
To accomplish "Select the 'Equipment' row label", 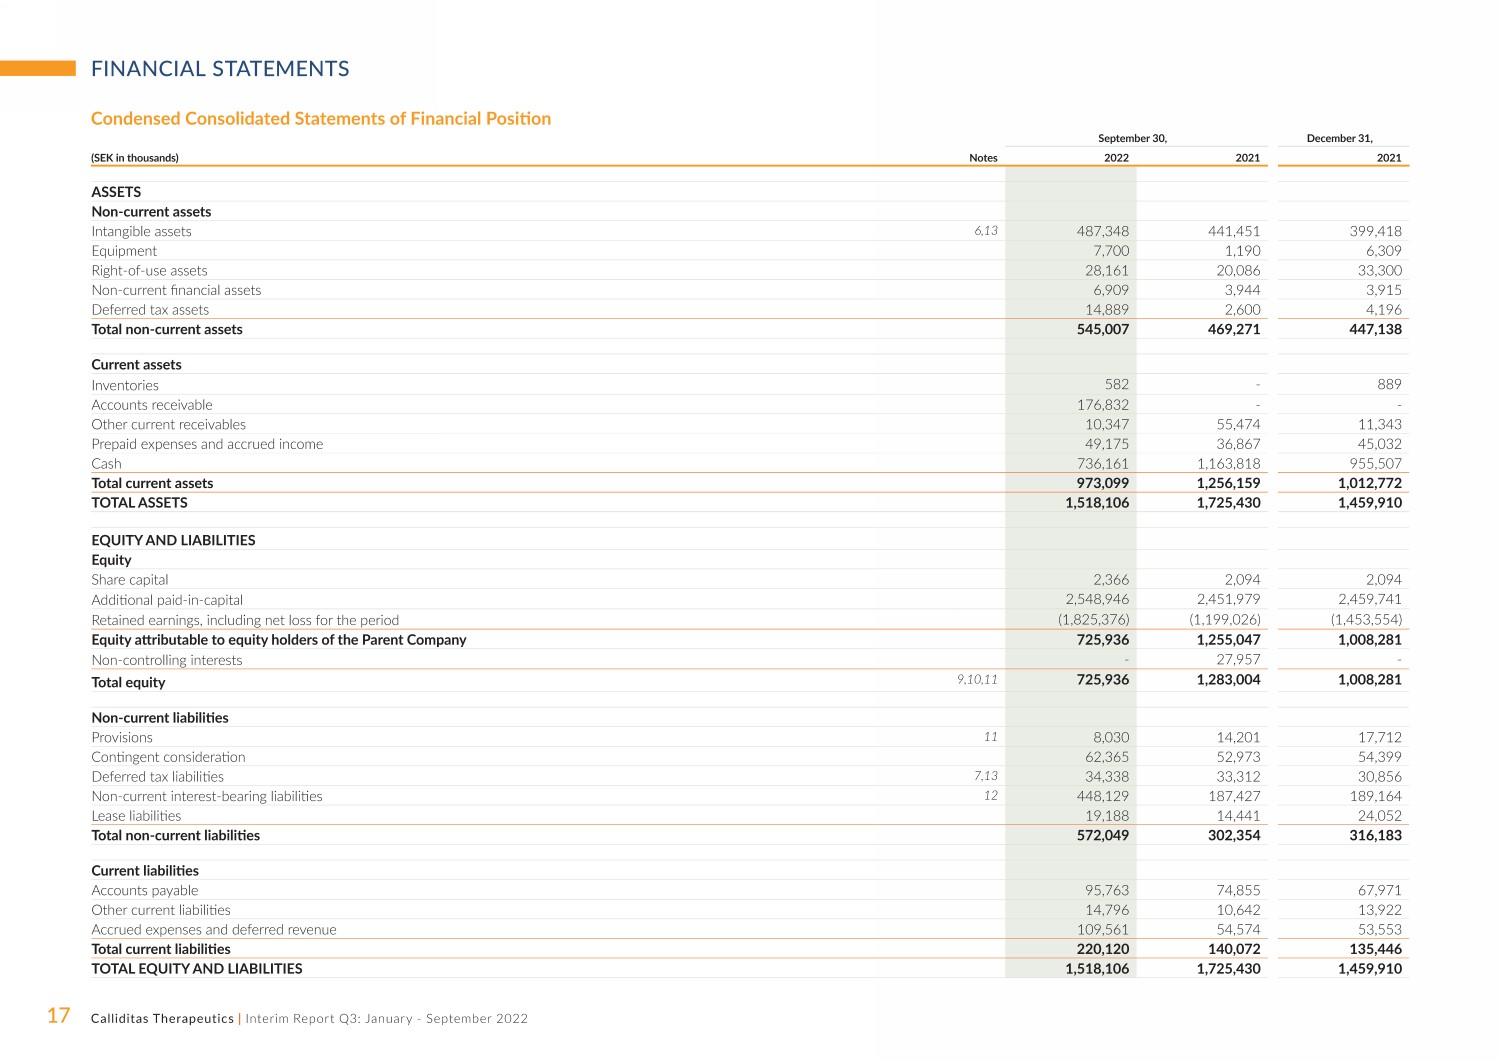I will click(x=124, y=251).
